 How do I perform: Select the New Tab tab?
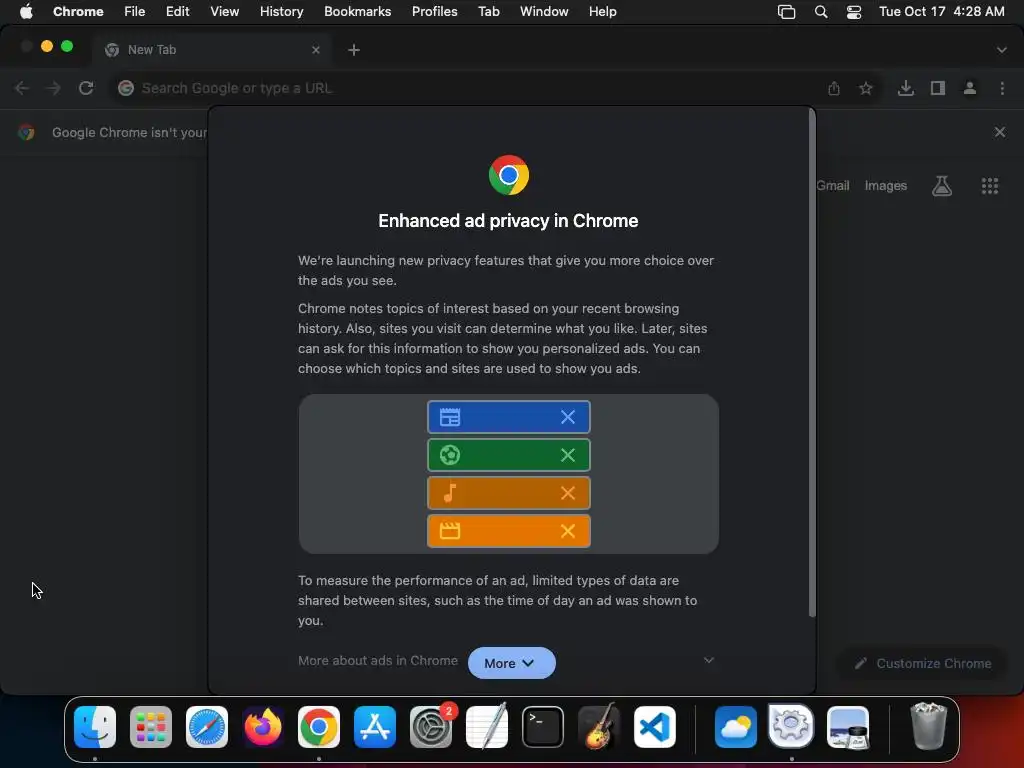[212, 50]
